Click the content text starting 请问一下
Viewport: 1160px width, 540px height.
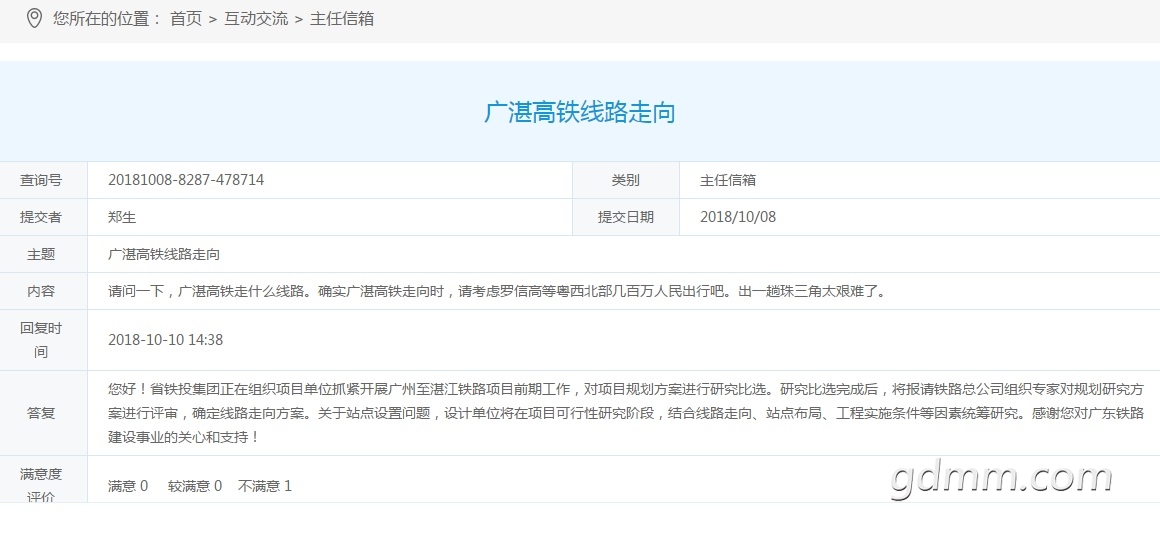tap(497, 291)
